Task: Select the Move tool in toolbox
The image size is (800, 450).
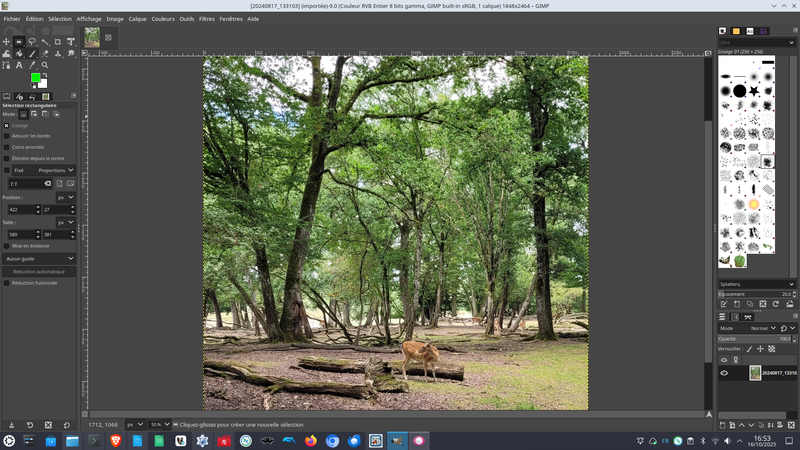Action: coord(6,42)
